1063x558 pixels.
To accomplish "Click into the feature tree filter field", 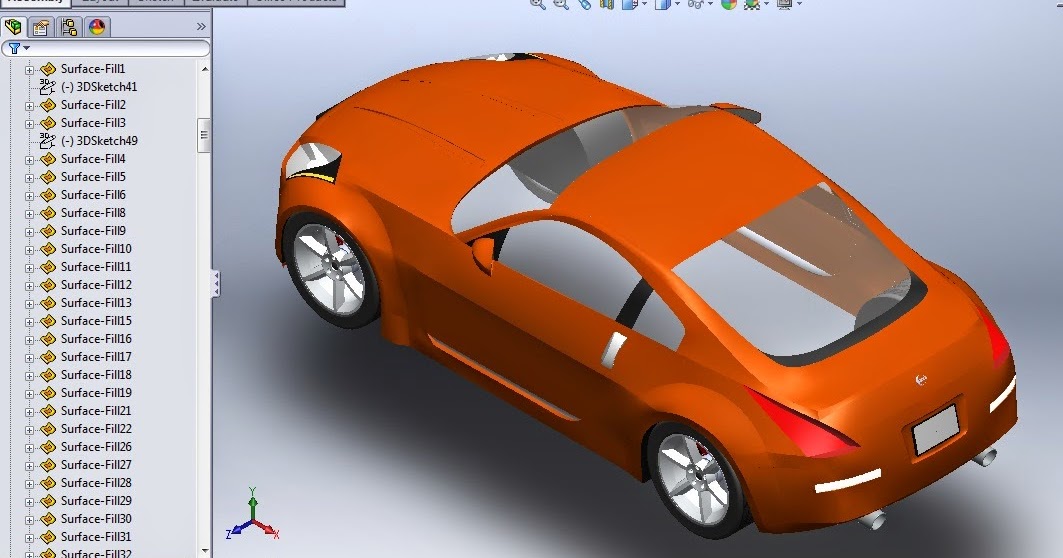I will (x=105, y=48).
